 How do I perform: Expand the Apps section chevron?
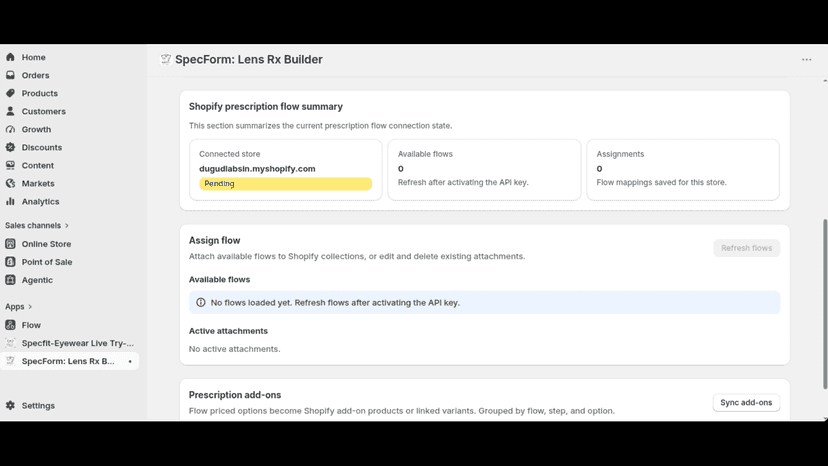point(30,306)
